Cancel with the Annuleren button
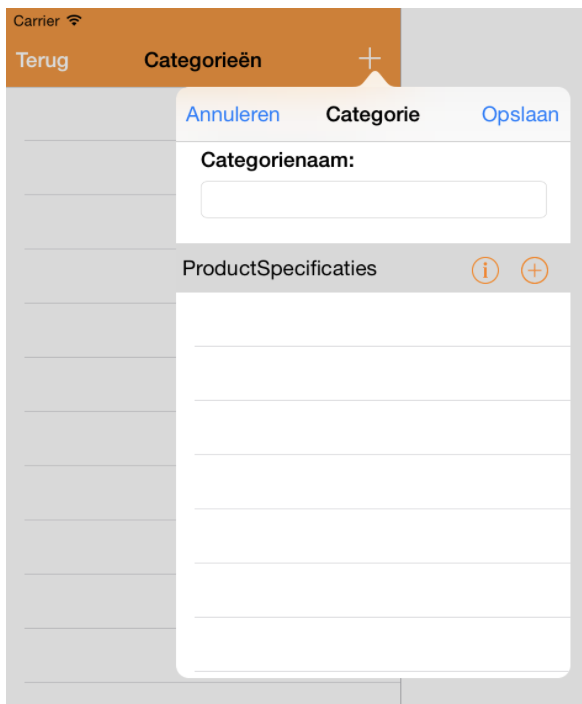Viewport: 582px width, 704px height. [x=233, y=114]
